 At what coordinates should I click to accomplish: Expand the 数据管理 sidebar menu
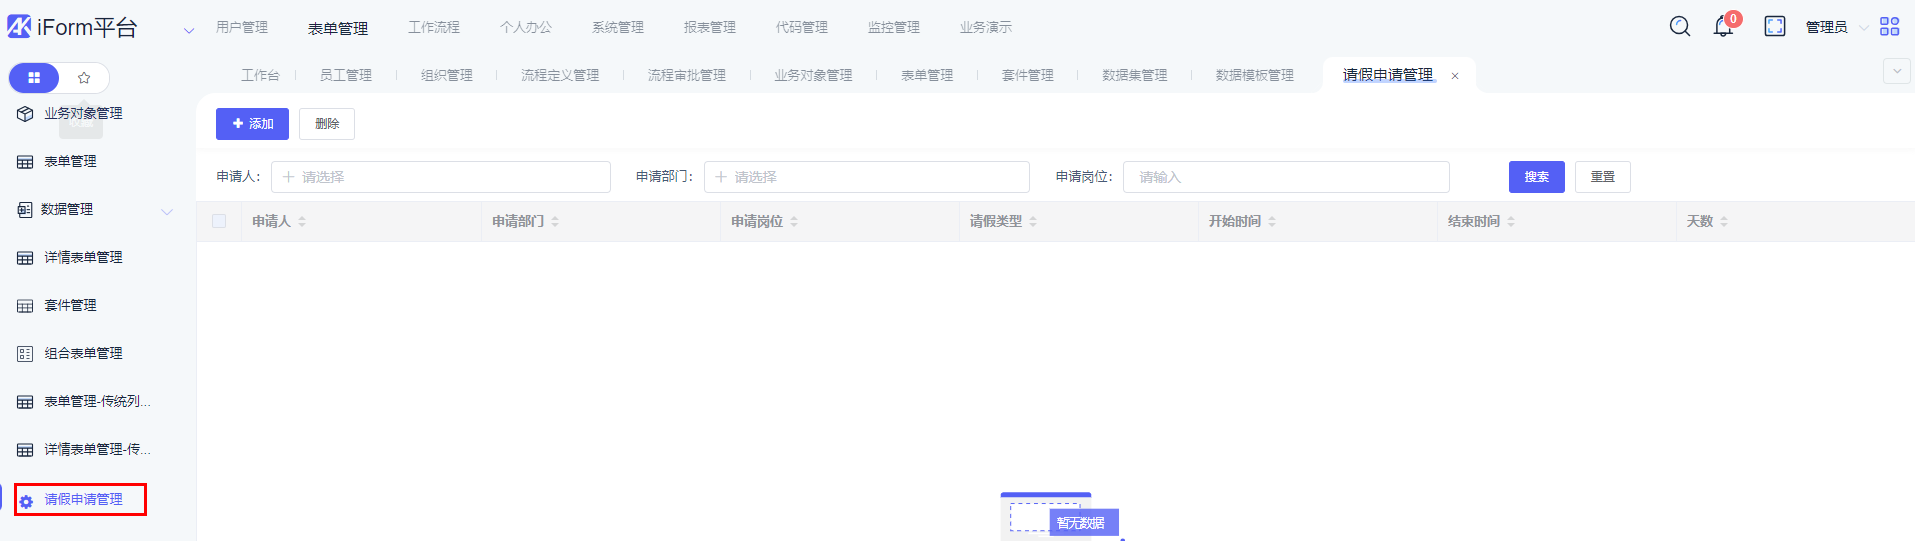pos(167,211)
